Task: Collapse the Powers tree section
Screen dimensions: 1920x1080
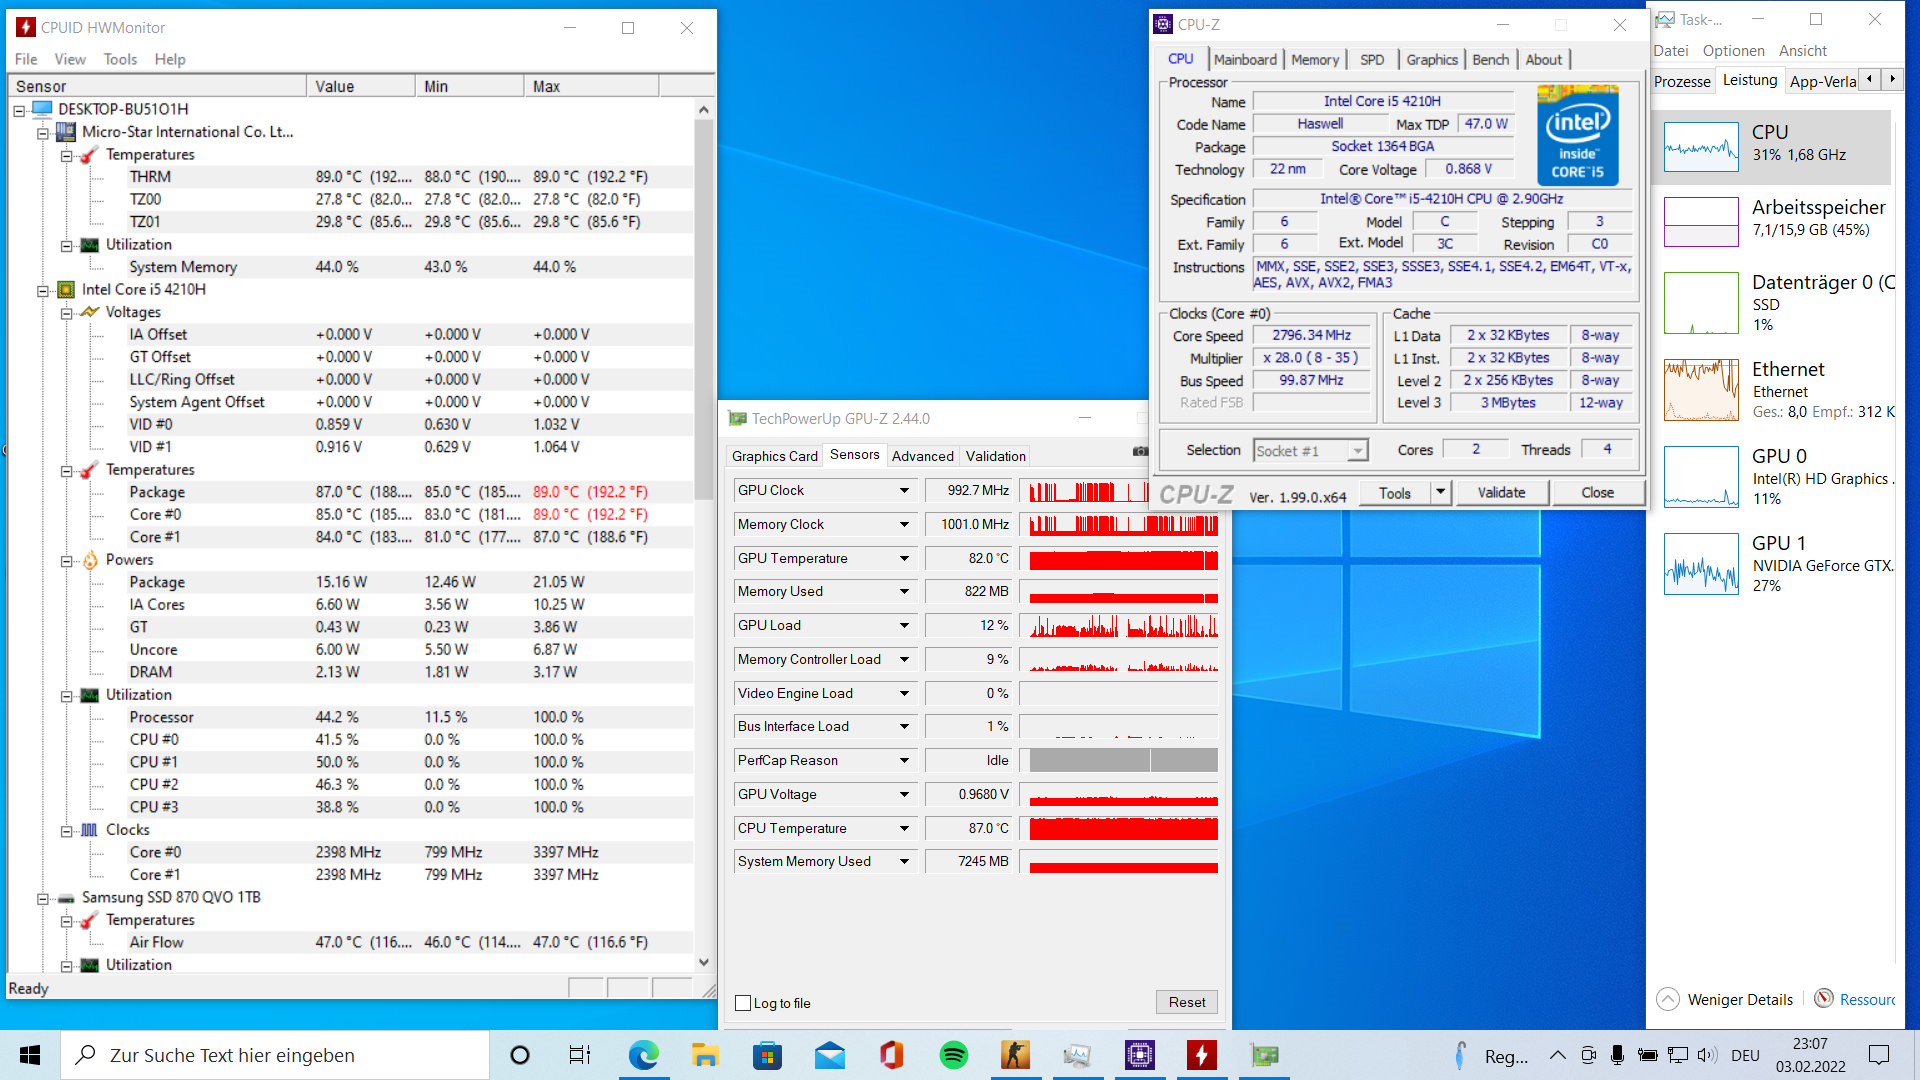Action: click(x=66, y=561)
